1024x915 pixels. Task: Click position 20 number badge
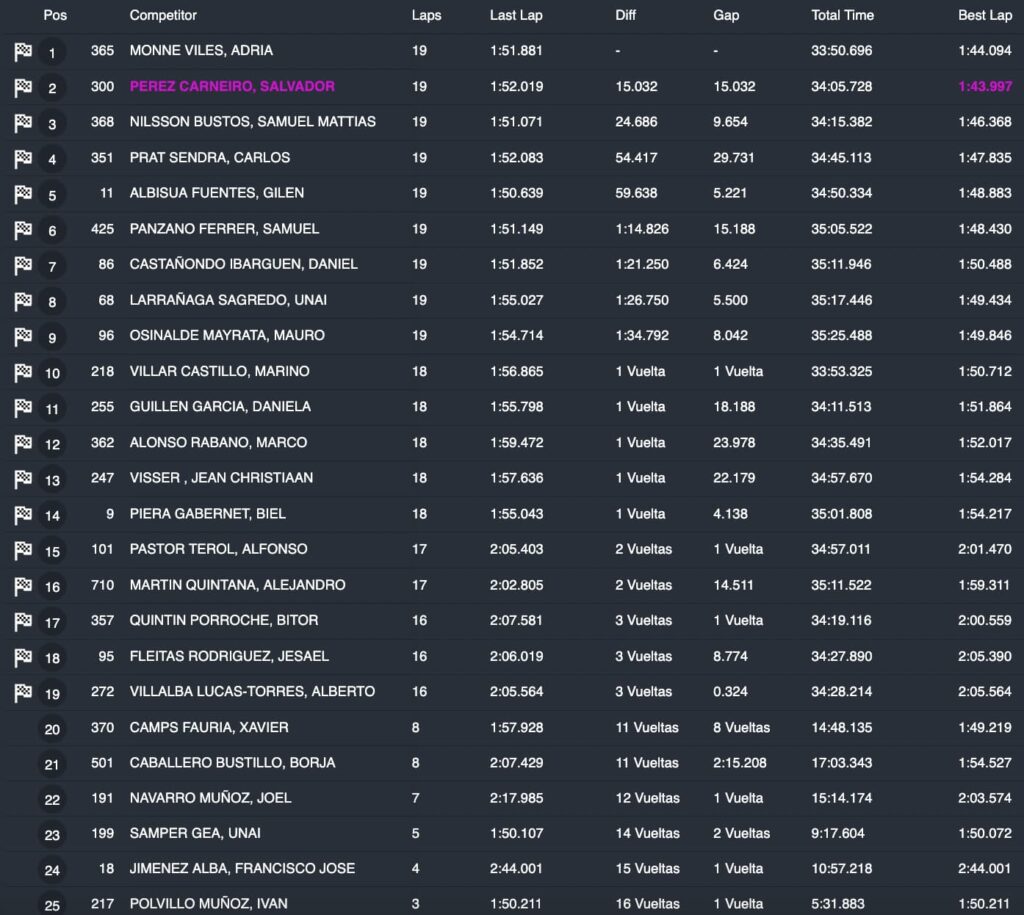(x=52, y=729)
